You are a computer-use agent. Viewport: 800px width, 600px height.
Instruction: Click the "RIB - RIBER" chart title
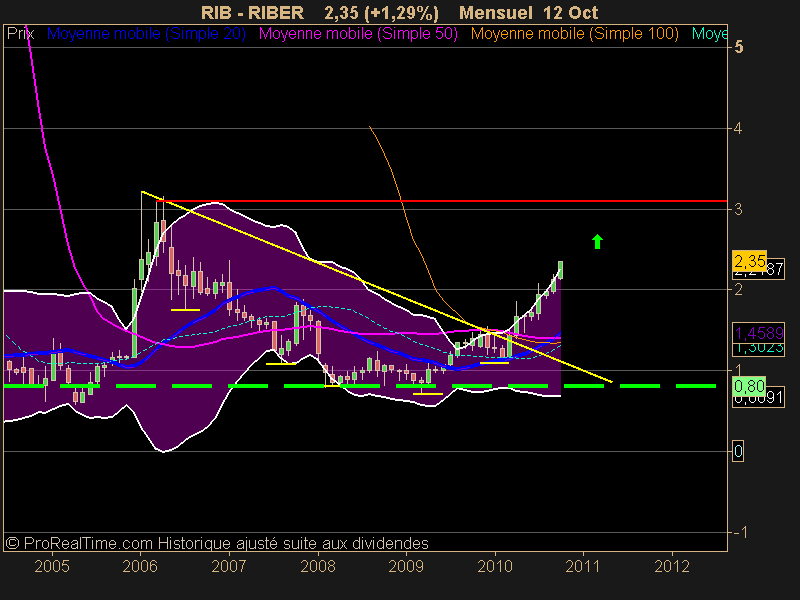[252, 12]
